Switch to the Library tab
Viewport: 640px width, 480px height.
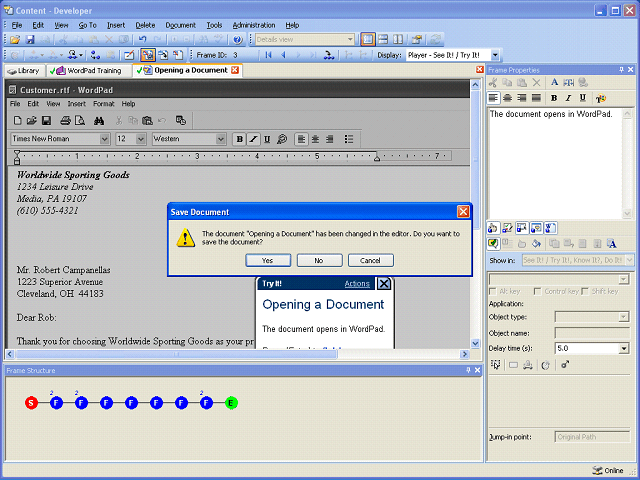25,71
